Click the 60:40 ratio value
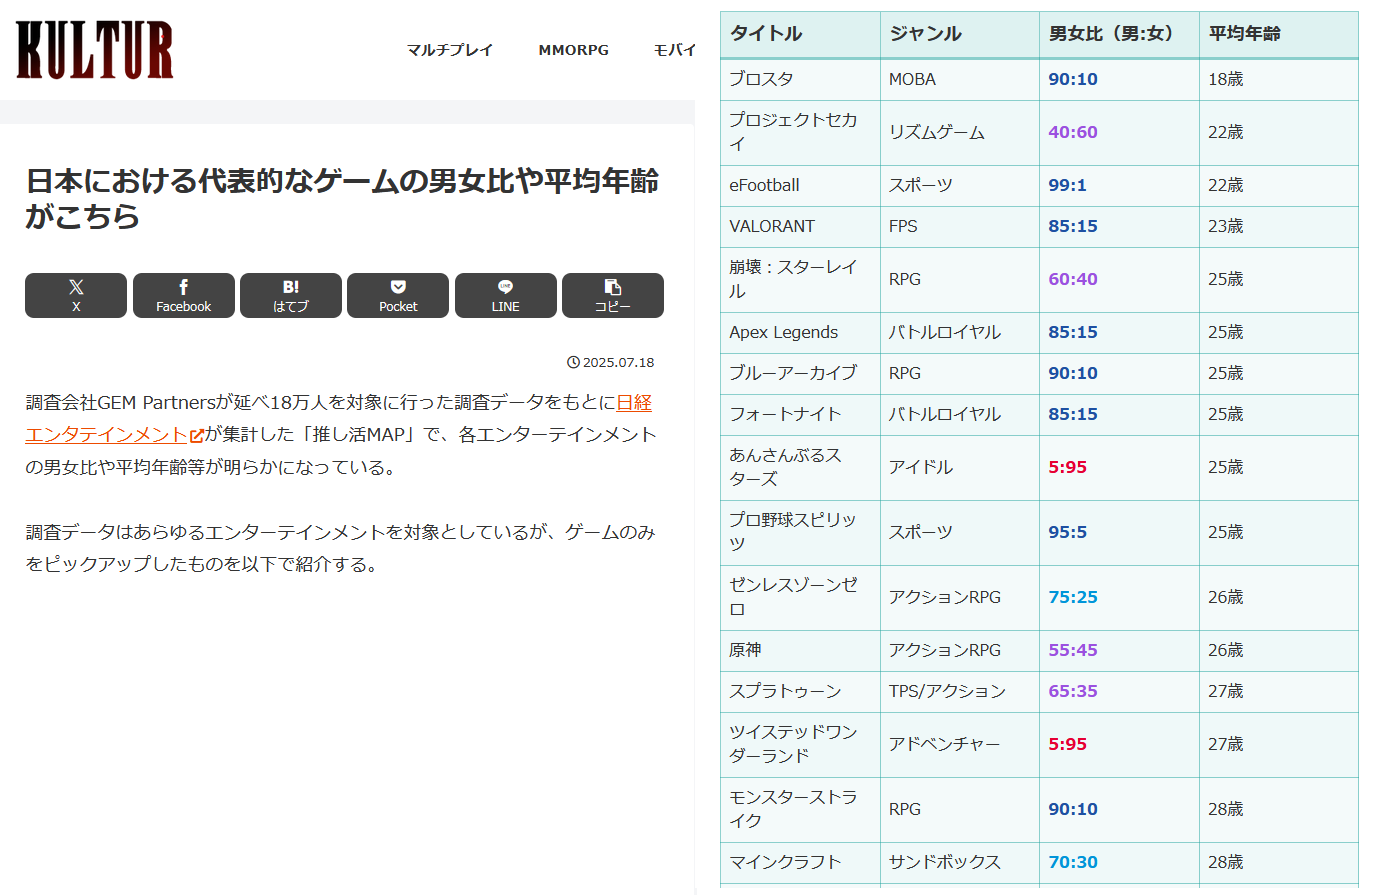This screenshot has width=1385, height=895. coord(1073,279)
